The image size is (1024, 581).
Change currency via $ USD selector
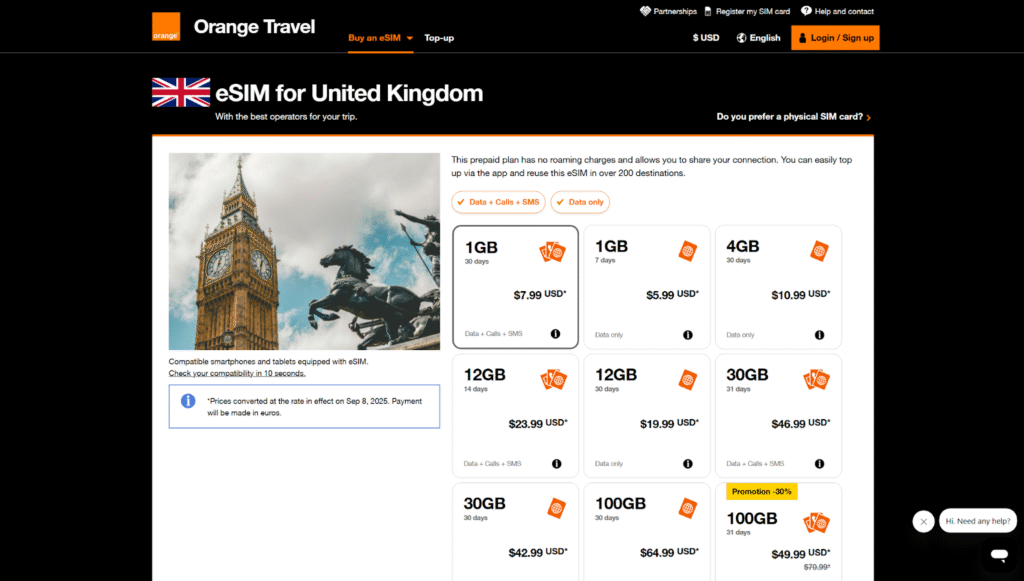706,38
